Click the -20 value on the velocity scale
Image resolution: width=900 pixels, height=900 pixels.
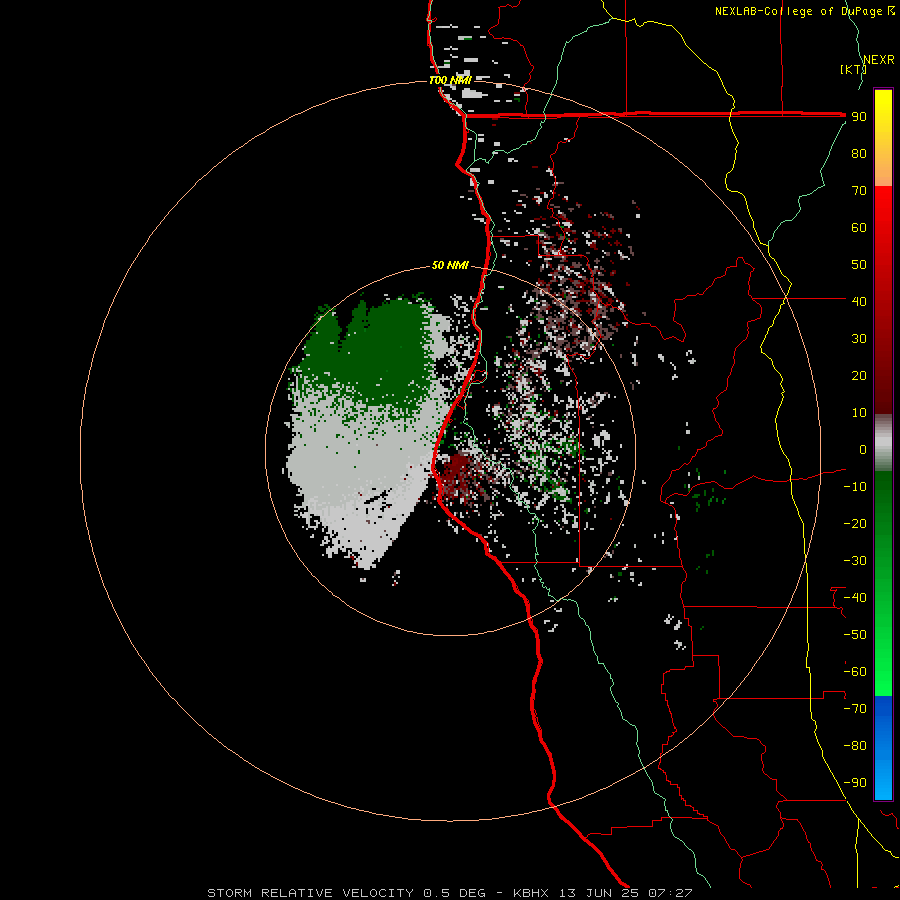pos(855,523)
